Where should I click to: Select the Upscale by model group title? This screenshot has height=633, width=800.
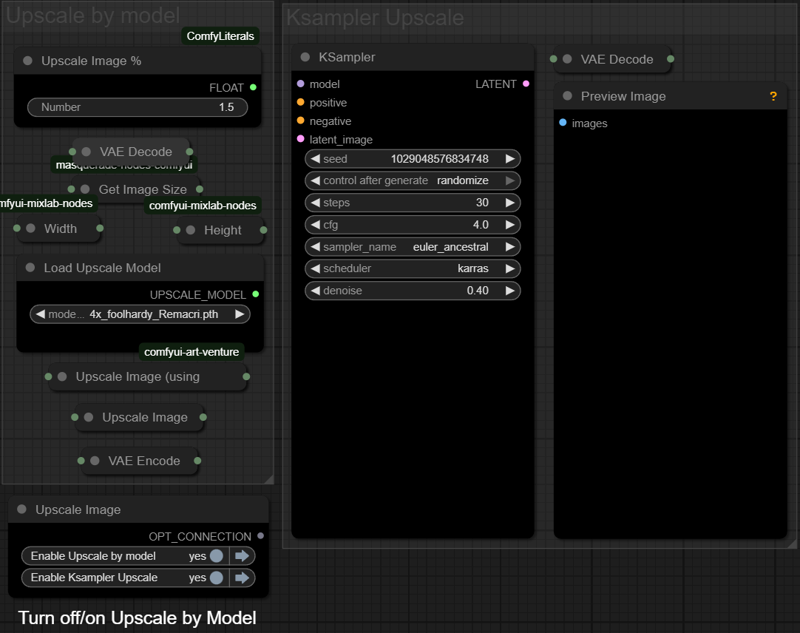tap(93, 15)
